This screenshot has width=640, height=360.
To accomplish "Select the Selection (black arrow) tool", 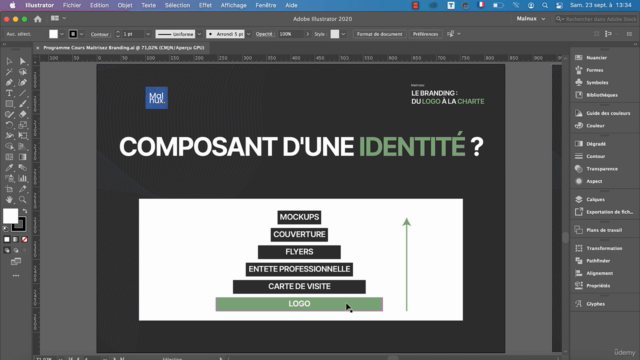I will [x=9, y=61].
